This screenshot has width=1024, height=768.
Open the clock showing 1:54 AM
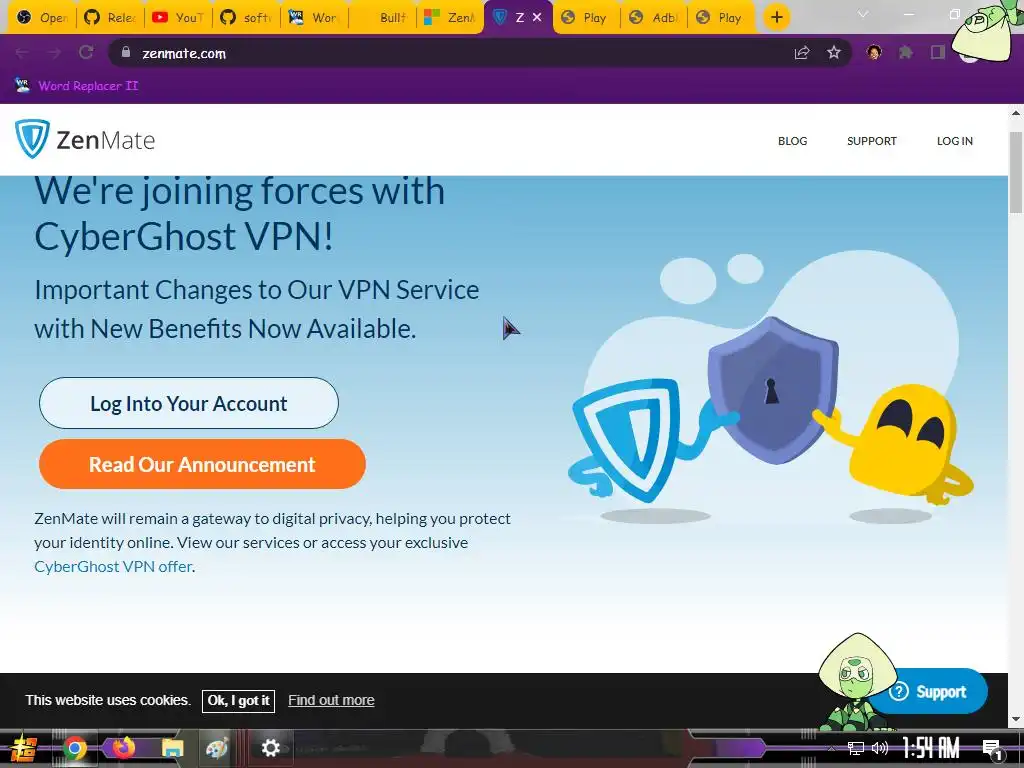coord(931,748)
